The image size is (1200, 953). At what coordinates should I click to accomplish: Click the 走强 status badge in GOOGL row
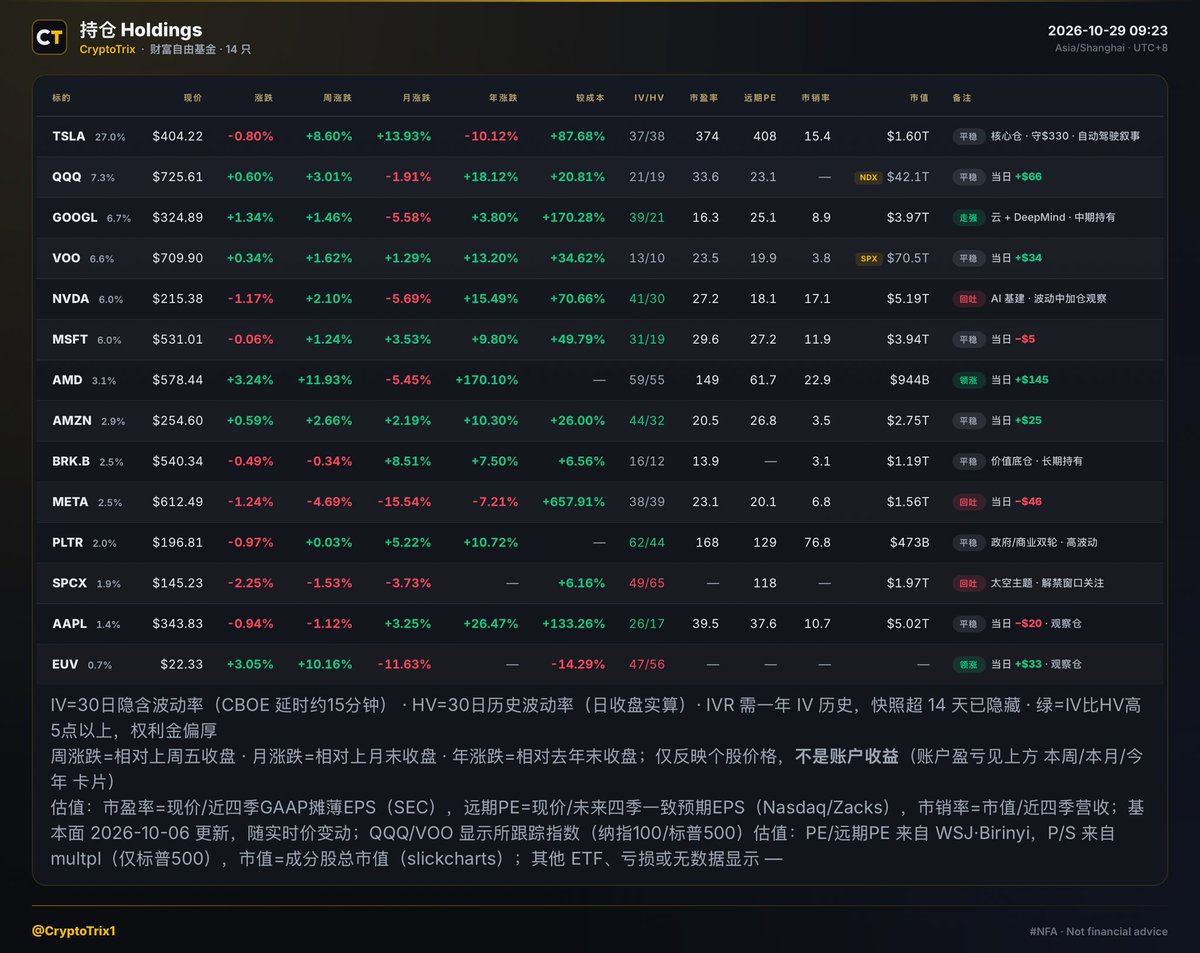pyautogui.click(x=968, y=217)
